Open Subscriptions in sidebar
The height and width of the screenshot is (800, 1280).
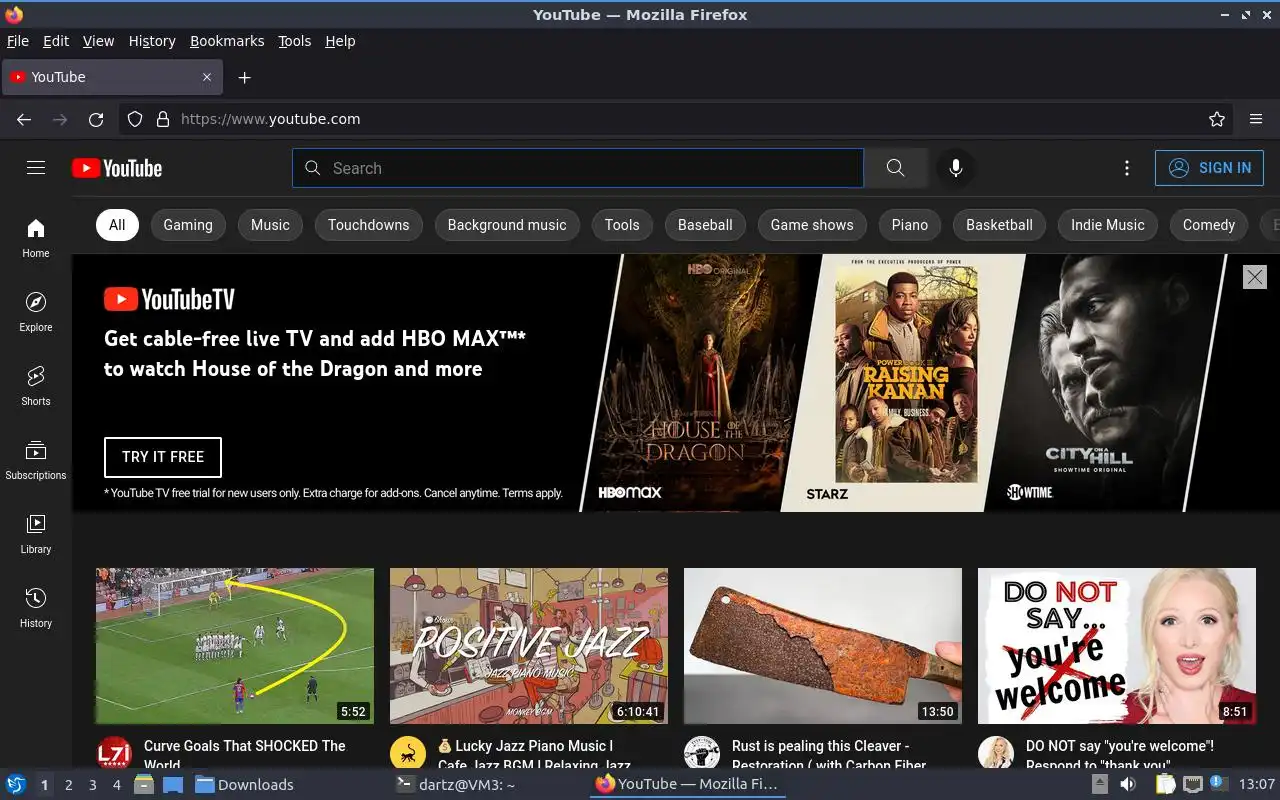tap(36, 460)
